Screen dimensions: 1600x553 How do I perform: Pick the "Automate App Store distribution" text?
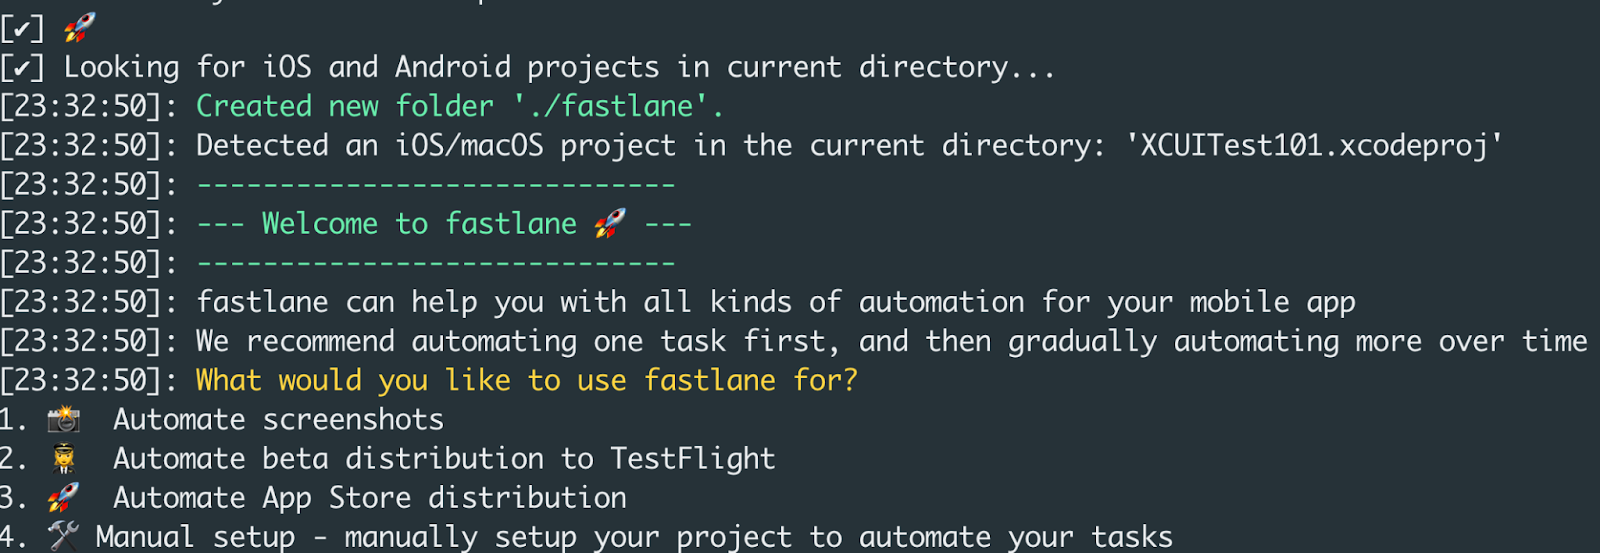coord(370,497)
